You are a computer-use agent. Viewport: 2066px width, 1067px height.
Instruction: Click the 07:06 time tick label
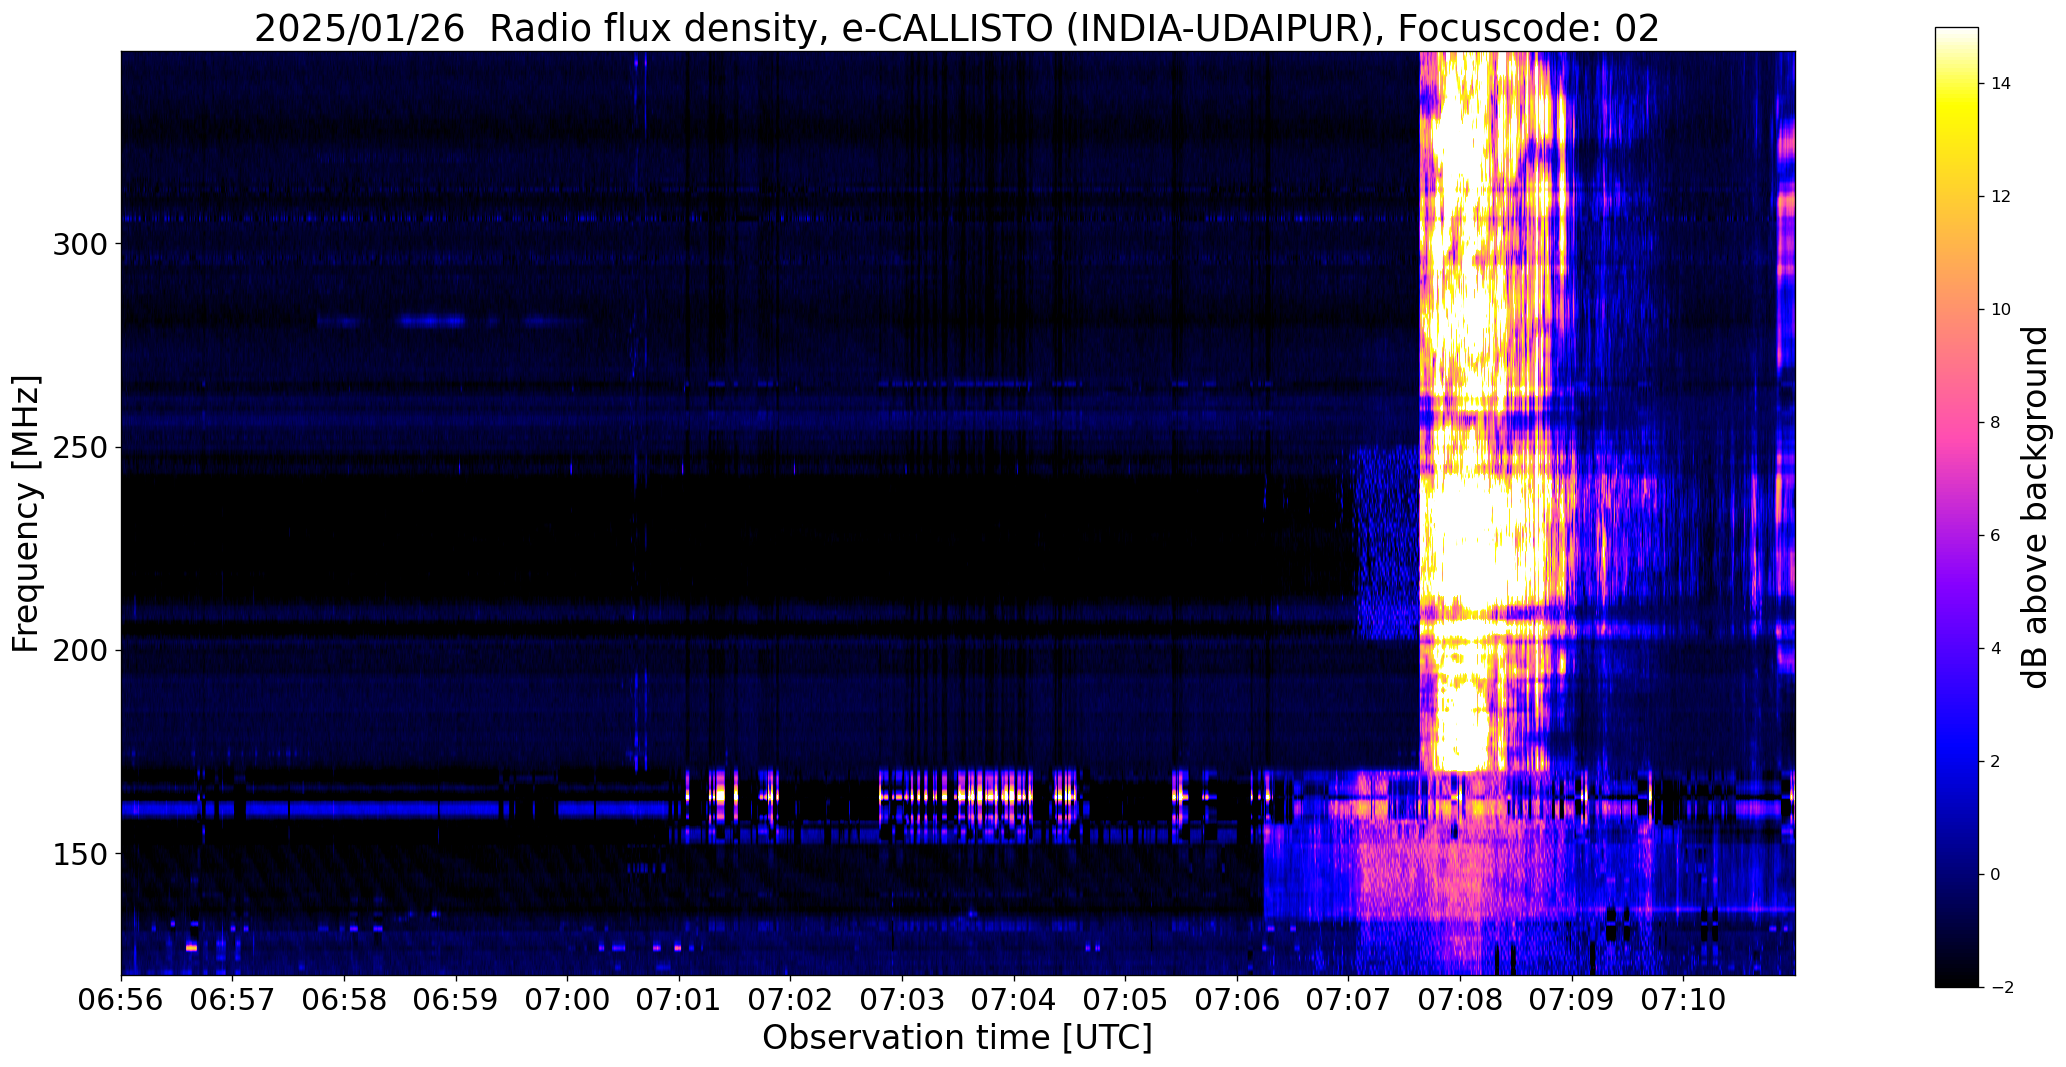tap(1238, 1000)
